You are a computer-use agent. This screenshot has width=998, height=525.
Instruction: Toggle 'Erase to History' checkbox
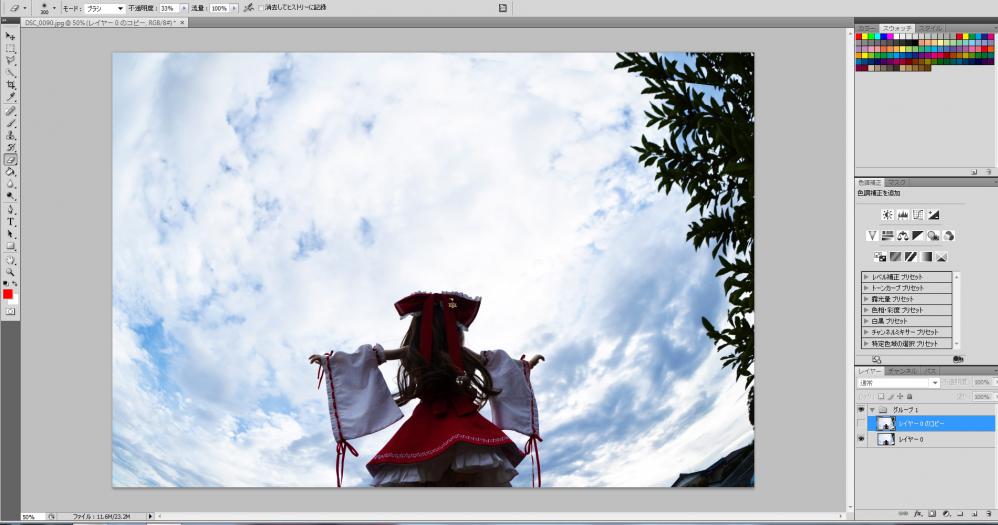pos(260,8)
